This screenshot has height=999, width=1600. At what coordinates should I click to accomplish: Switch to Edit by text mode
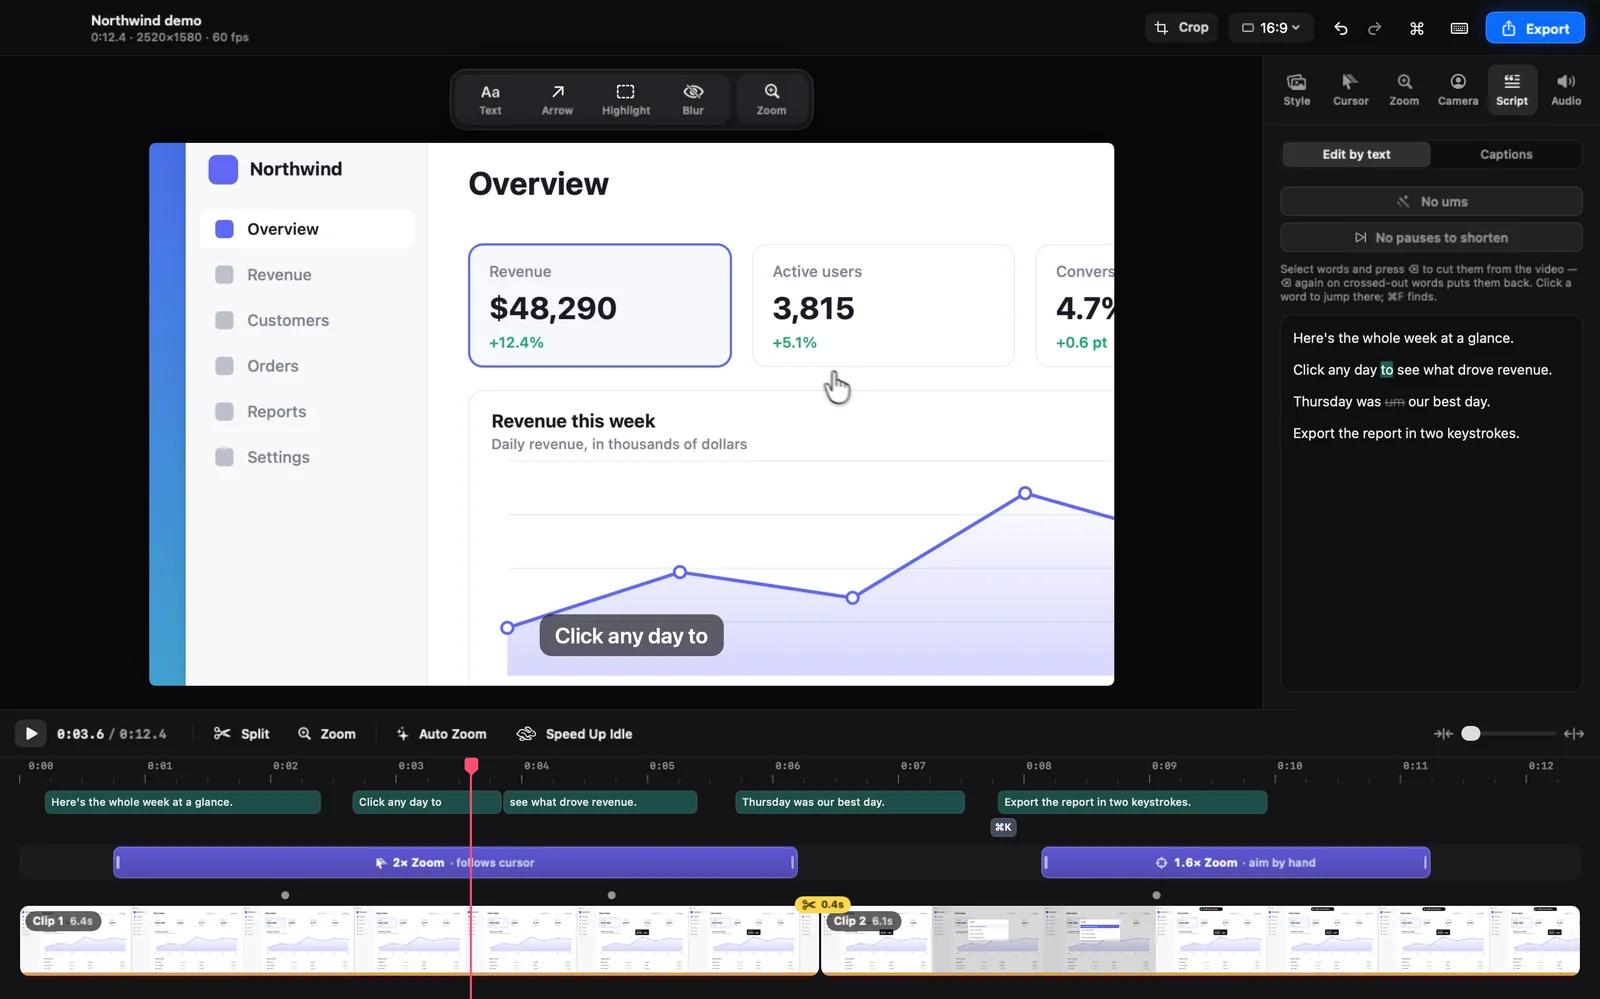pos(1356,154)
